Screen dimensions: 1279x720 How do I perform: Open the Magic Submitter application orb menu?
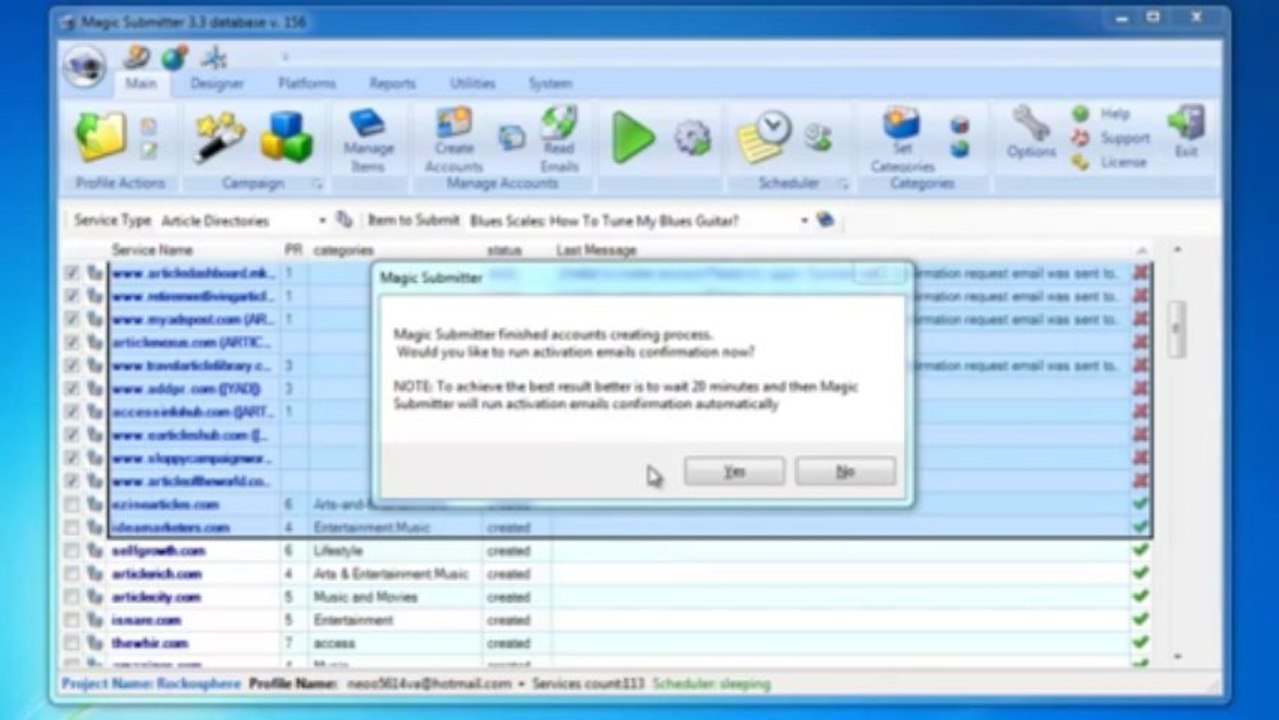(x=84, y=68)
